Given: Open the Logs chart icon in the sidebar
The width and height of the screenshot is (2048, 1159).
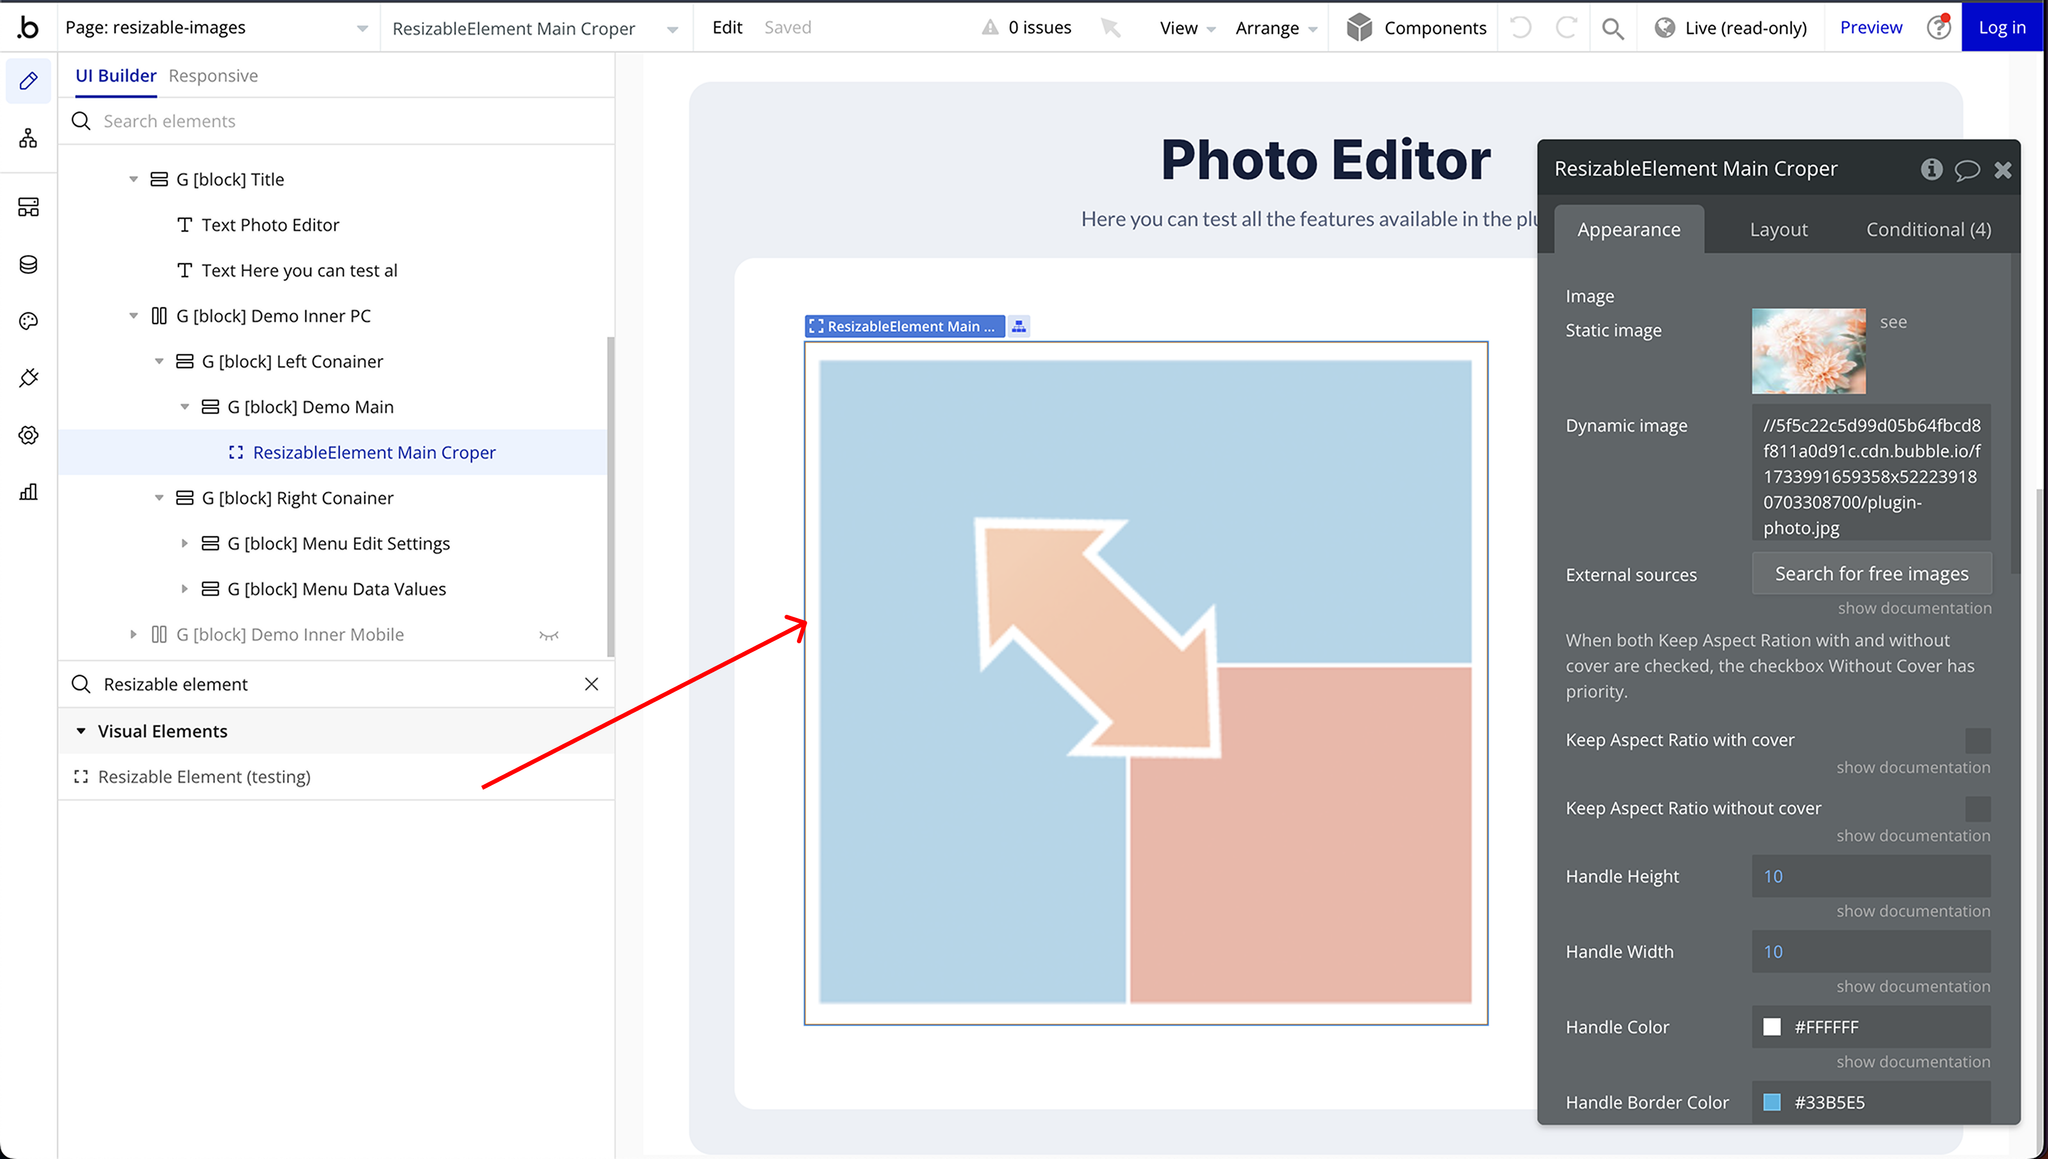Looking at the screenshot, I should click(28, 492).
